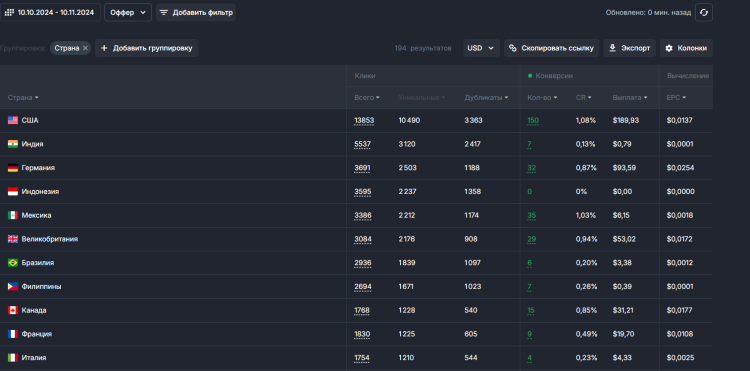Screen dimensions: 750x371
Task: Sort table by Выплата column
Action: click(629, 98)
